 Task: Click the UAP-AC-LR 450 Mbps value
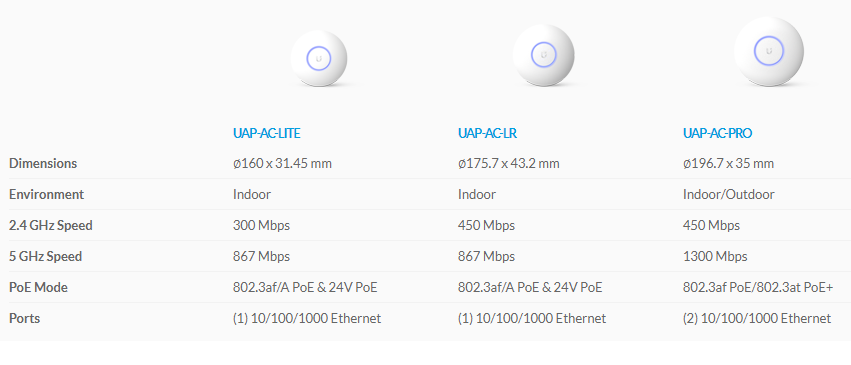coord(486,225)
